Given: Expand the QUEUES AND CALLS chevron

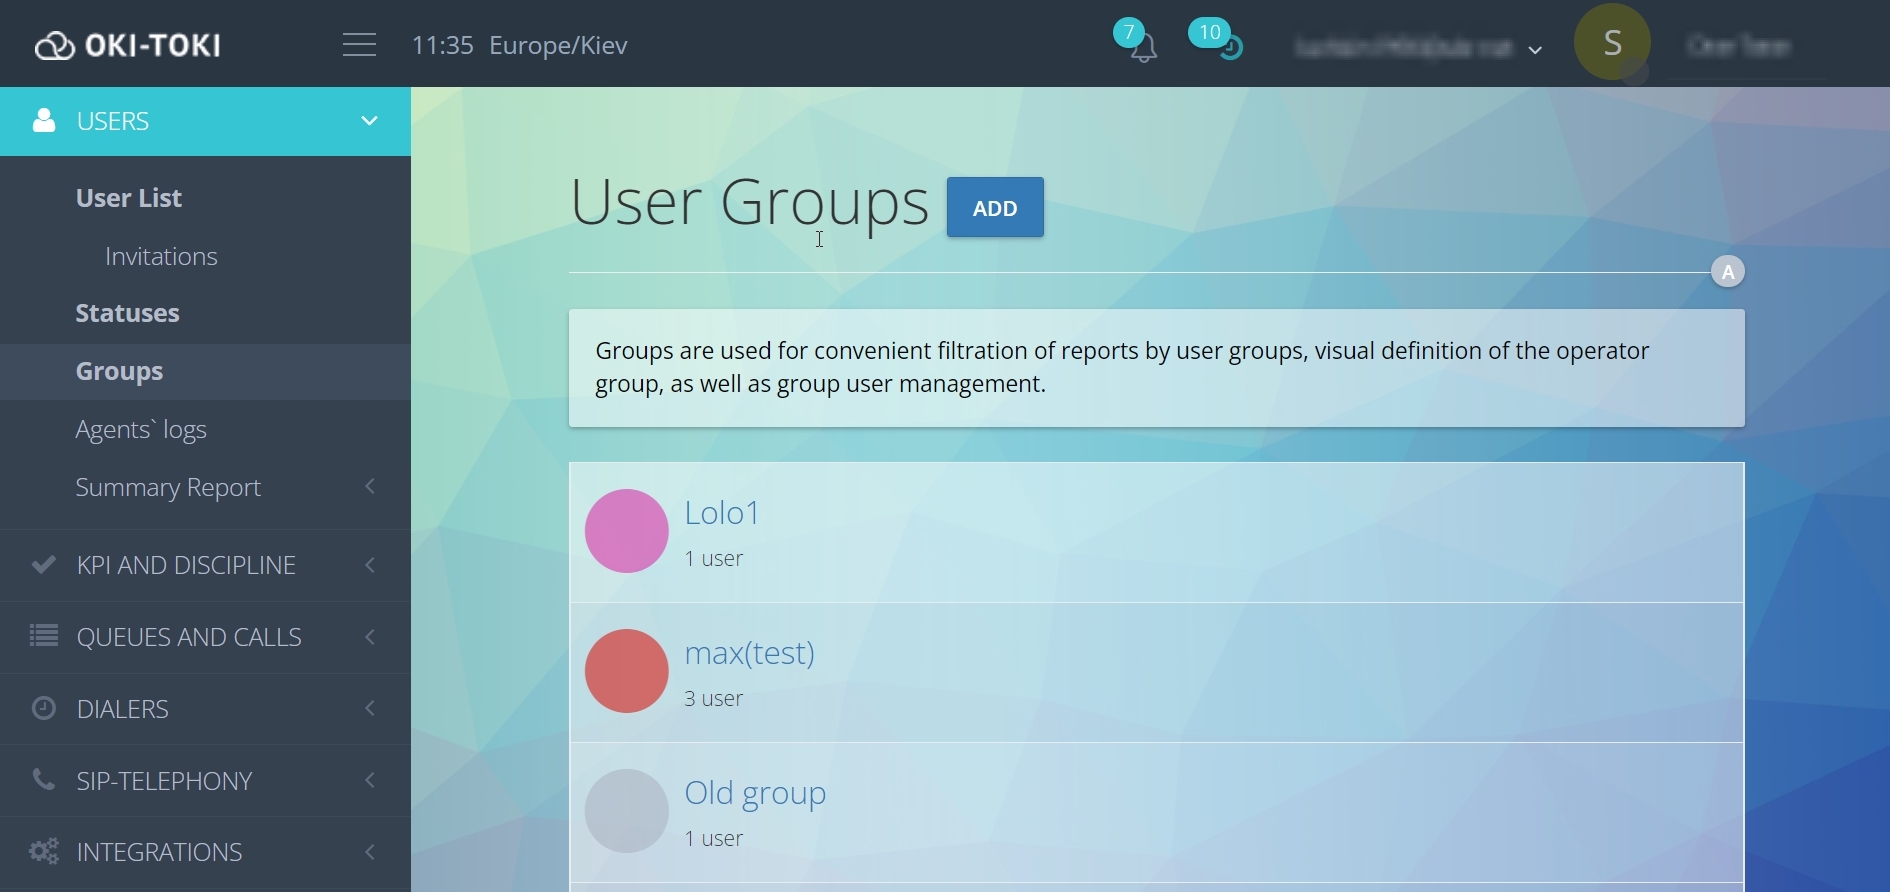Looking at the screenshot, I should (x=370, y=637).
